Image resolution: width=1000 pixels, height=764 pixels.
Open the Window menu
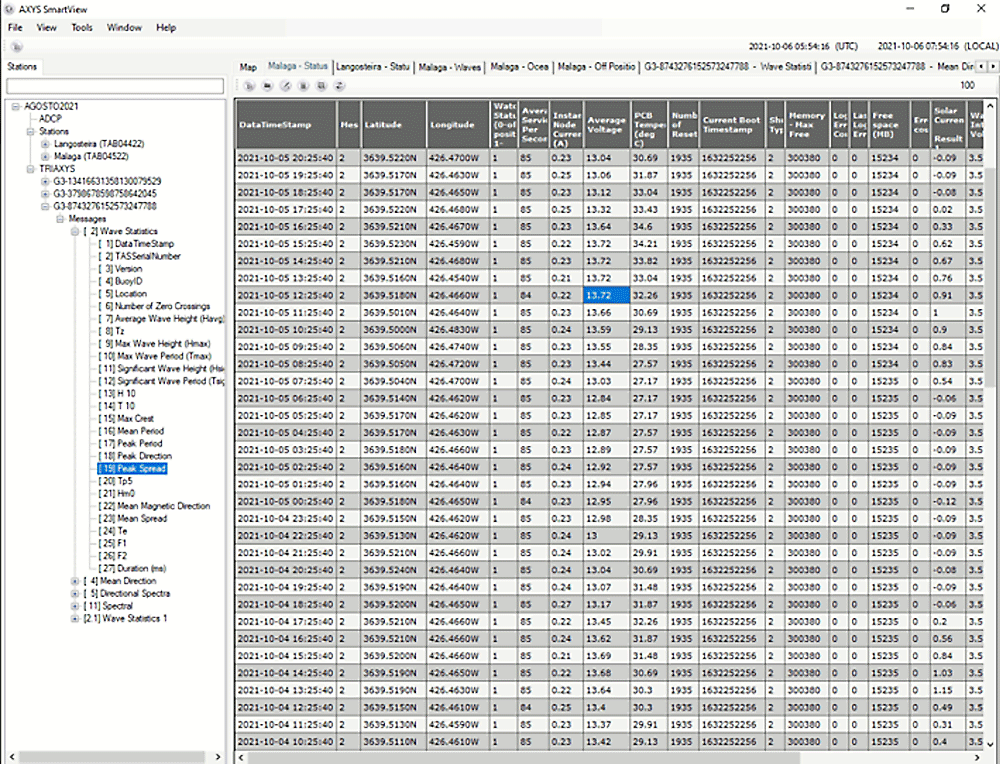click(x=124, y=27)
